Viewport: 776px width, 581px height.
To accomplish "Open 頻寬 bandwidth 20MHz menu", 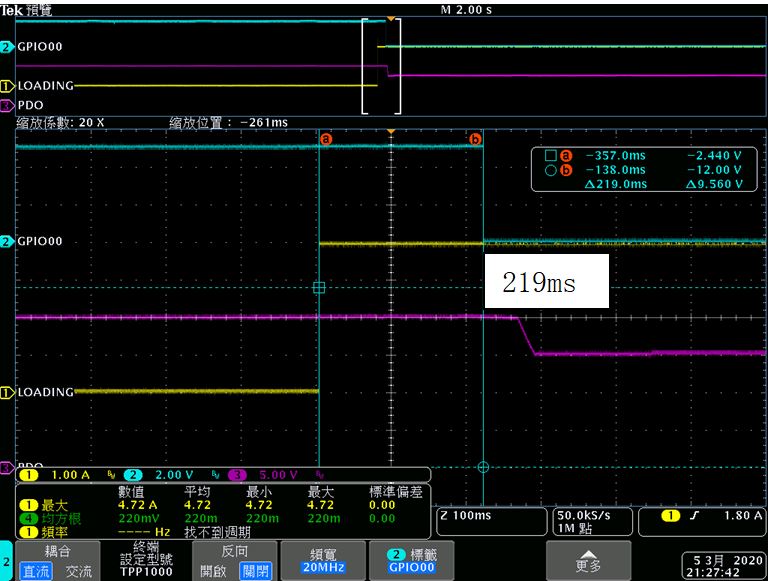I will (x=323, y=560).
